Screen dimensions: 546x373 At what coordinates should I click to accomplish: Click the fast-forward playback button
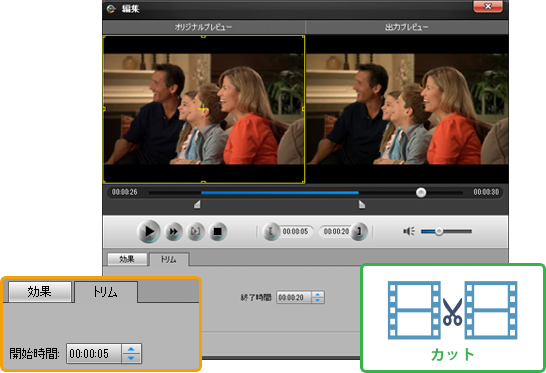[173, 232]
